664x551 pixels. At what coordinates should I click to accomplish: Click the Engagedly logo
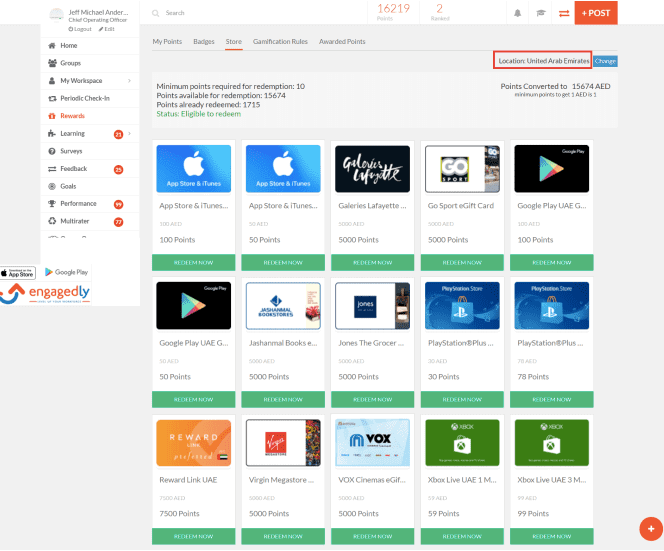pyautogui.click(x=45, y=293)
